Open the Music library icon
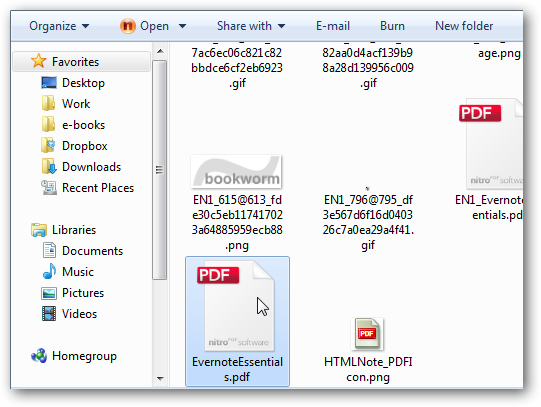541x407 pixels. pyautogui.click(x=49, y=271)
